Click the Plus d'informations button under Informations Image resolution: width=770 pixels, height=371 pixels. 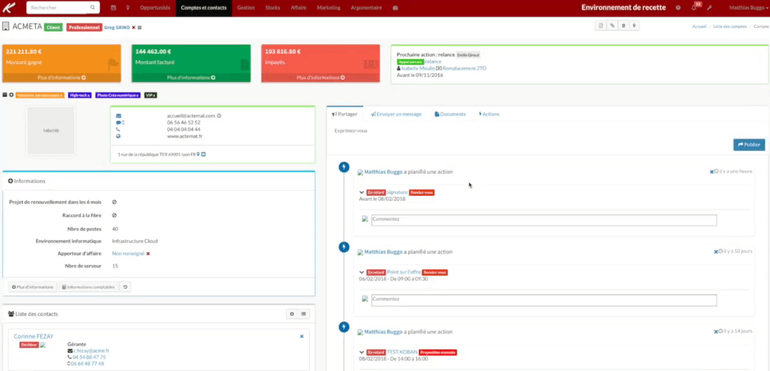point(32,287)
